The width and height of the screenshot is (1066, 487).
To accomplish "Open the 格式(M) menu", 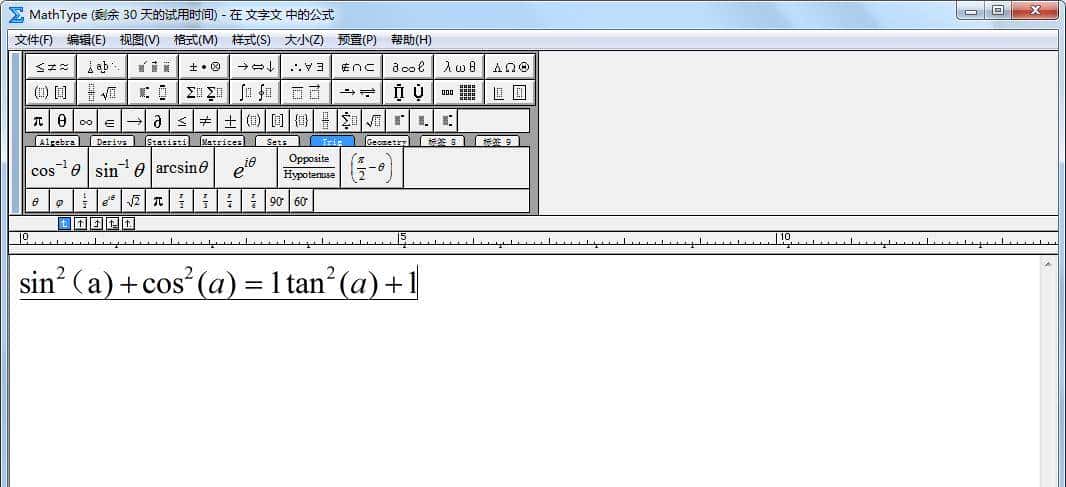I will tap(195, 40).
